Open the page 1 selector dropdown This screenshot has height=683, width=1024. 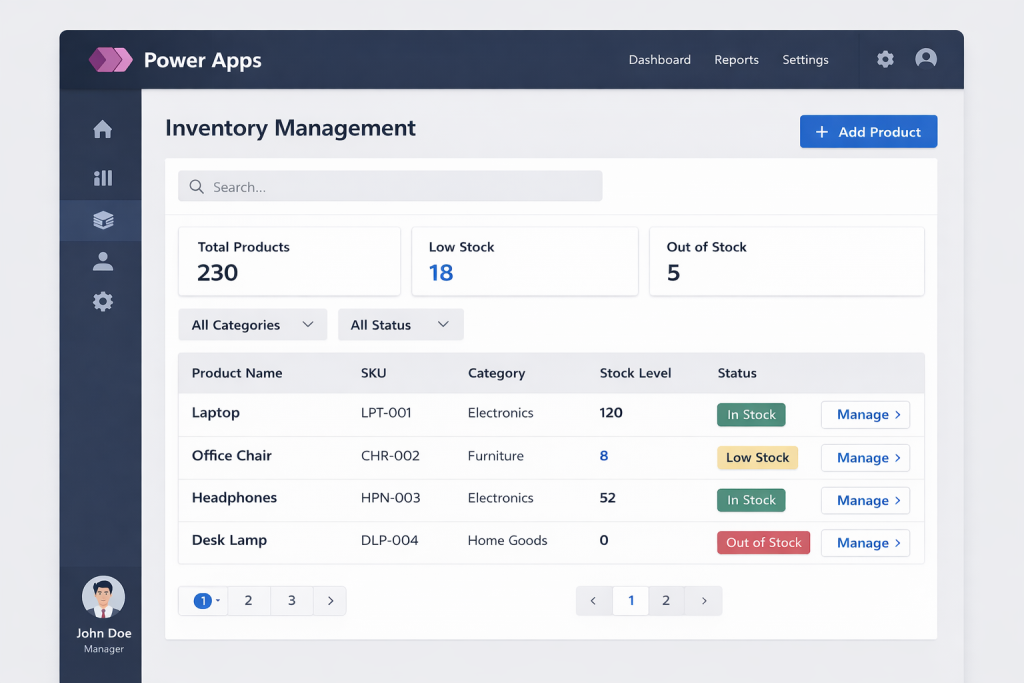(x=204, y=601)
